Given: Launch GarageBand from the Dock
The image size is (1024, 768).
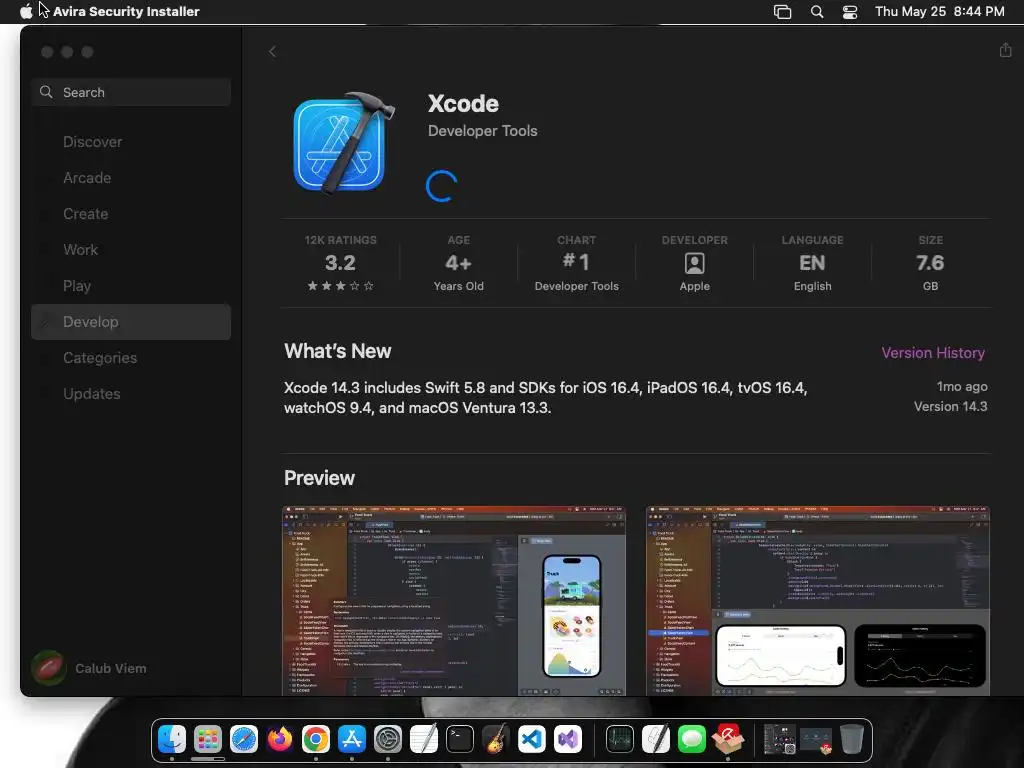Looking at the screenshot, I should (x=496, y=739).
